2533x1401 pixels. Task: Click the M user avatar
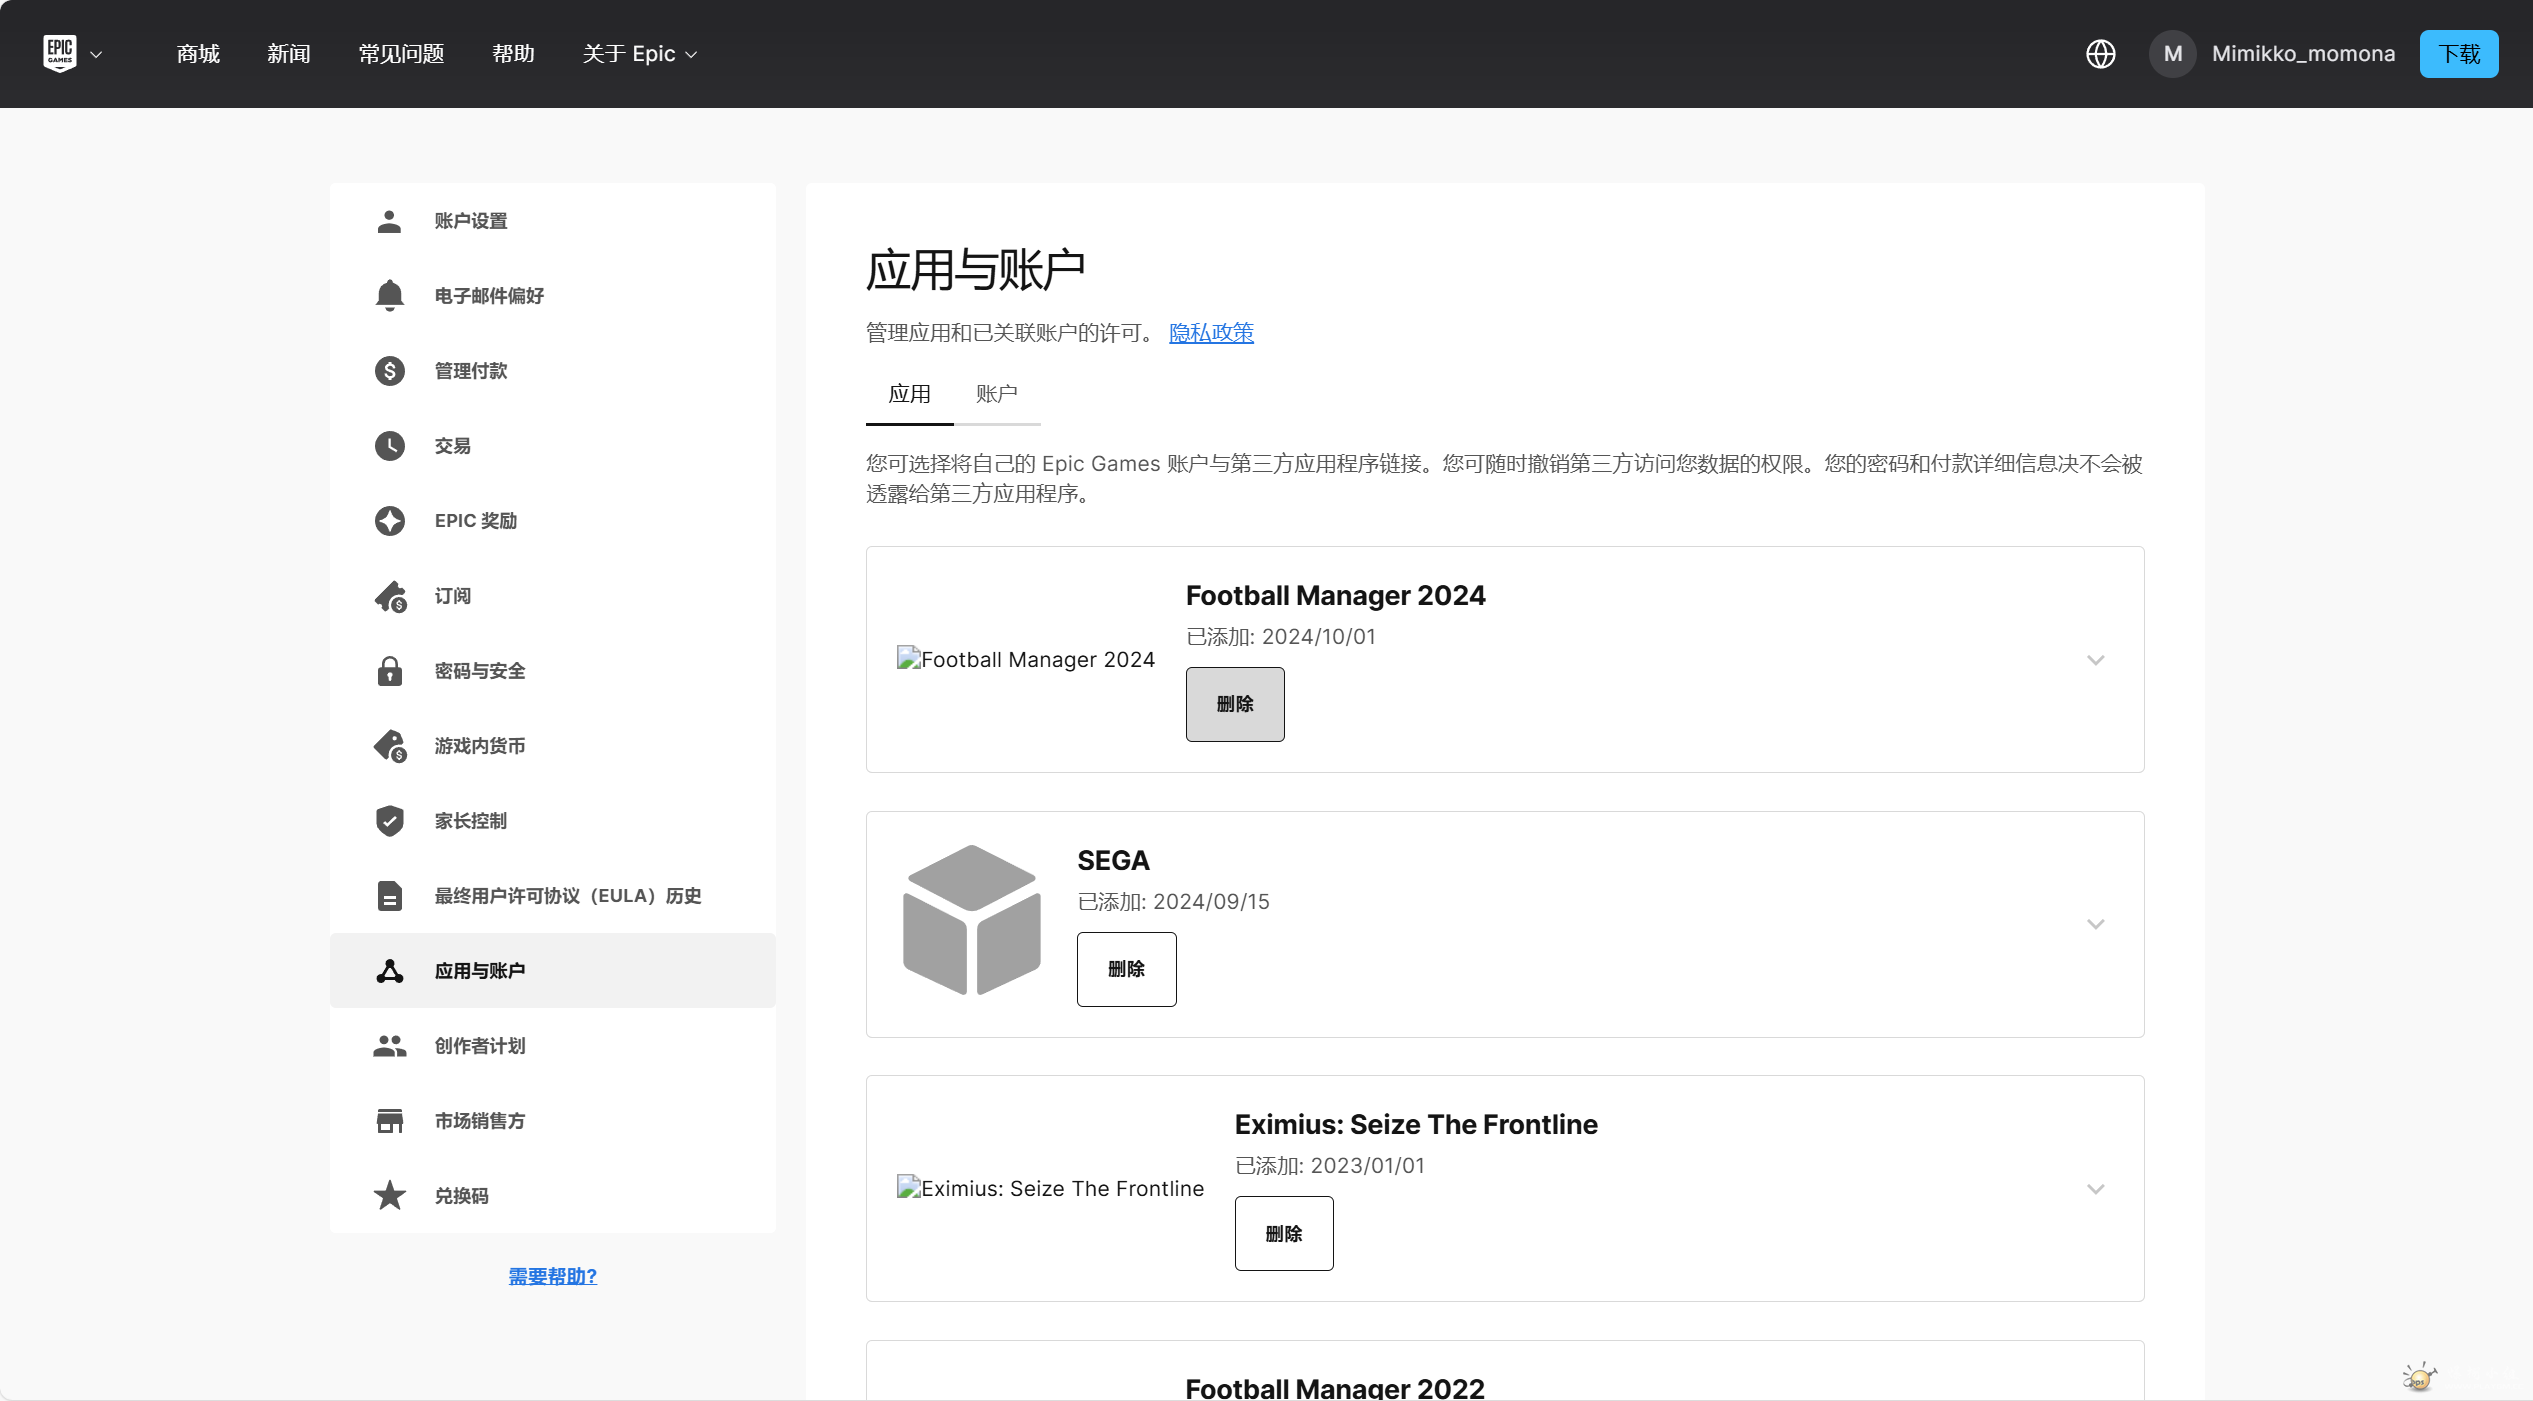(2172, 54)
